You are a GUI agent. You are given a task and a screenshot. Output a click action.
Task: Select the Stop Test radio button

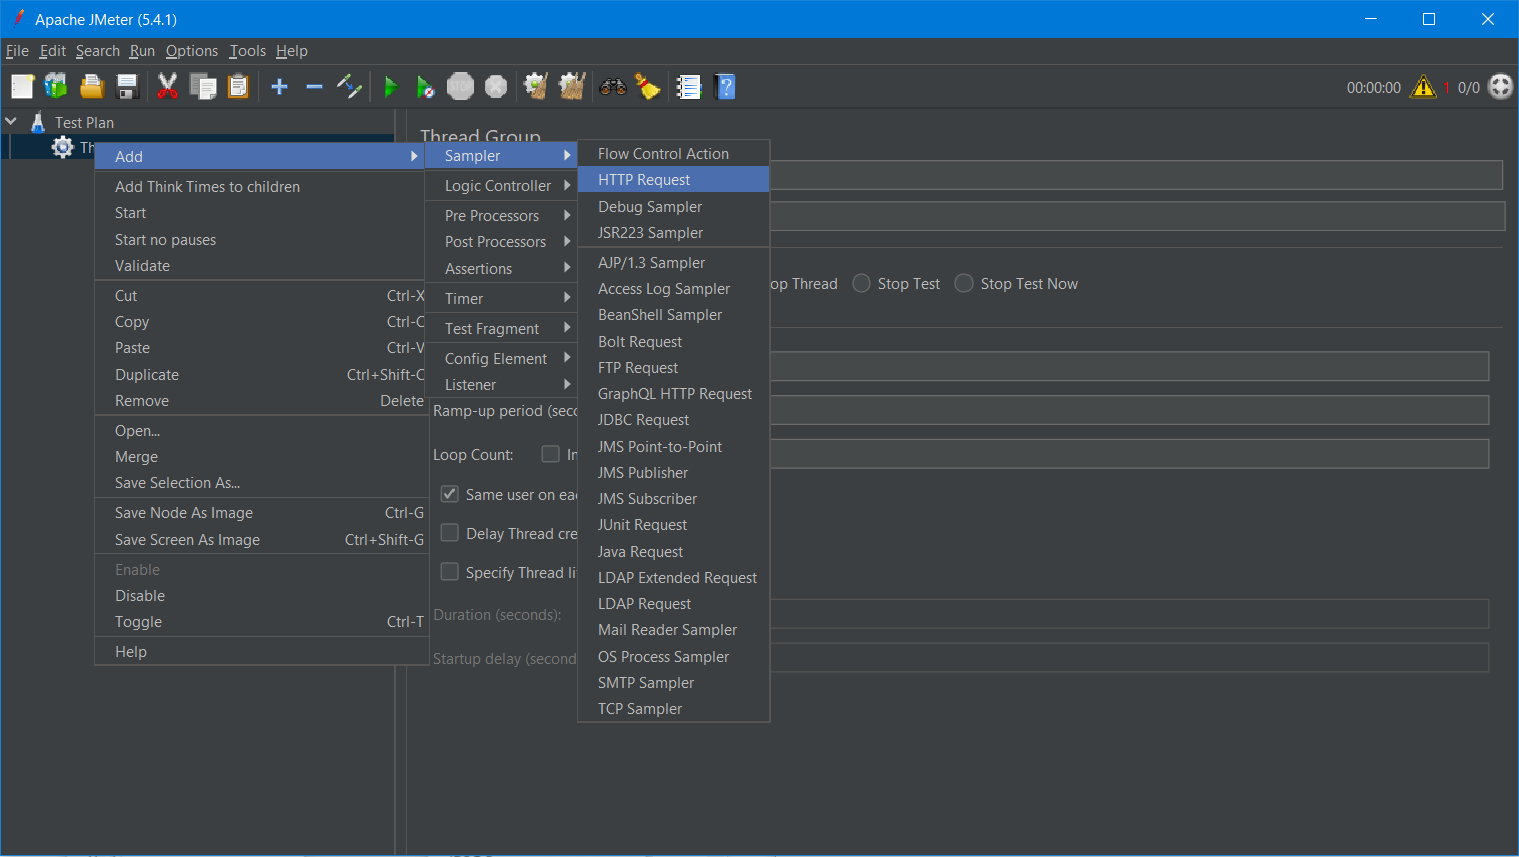(862, 284)
